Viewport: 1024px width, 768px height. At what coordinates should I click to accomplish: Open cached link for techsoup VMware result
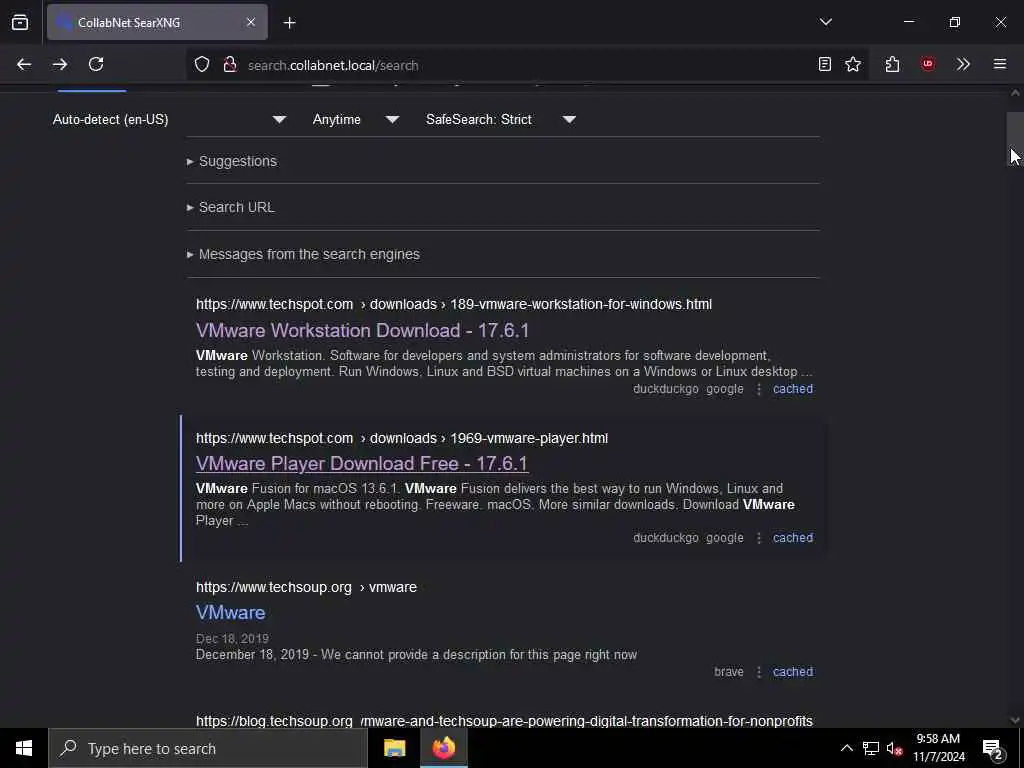tap(793, 671)
